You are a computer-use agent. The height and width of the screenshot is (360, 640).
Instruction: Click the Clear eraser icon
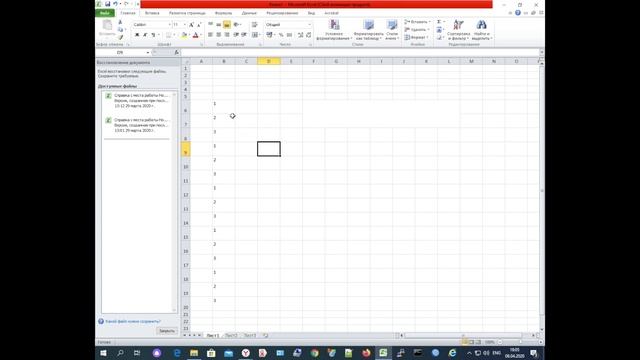point(439,37)
